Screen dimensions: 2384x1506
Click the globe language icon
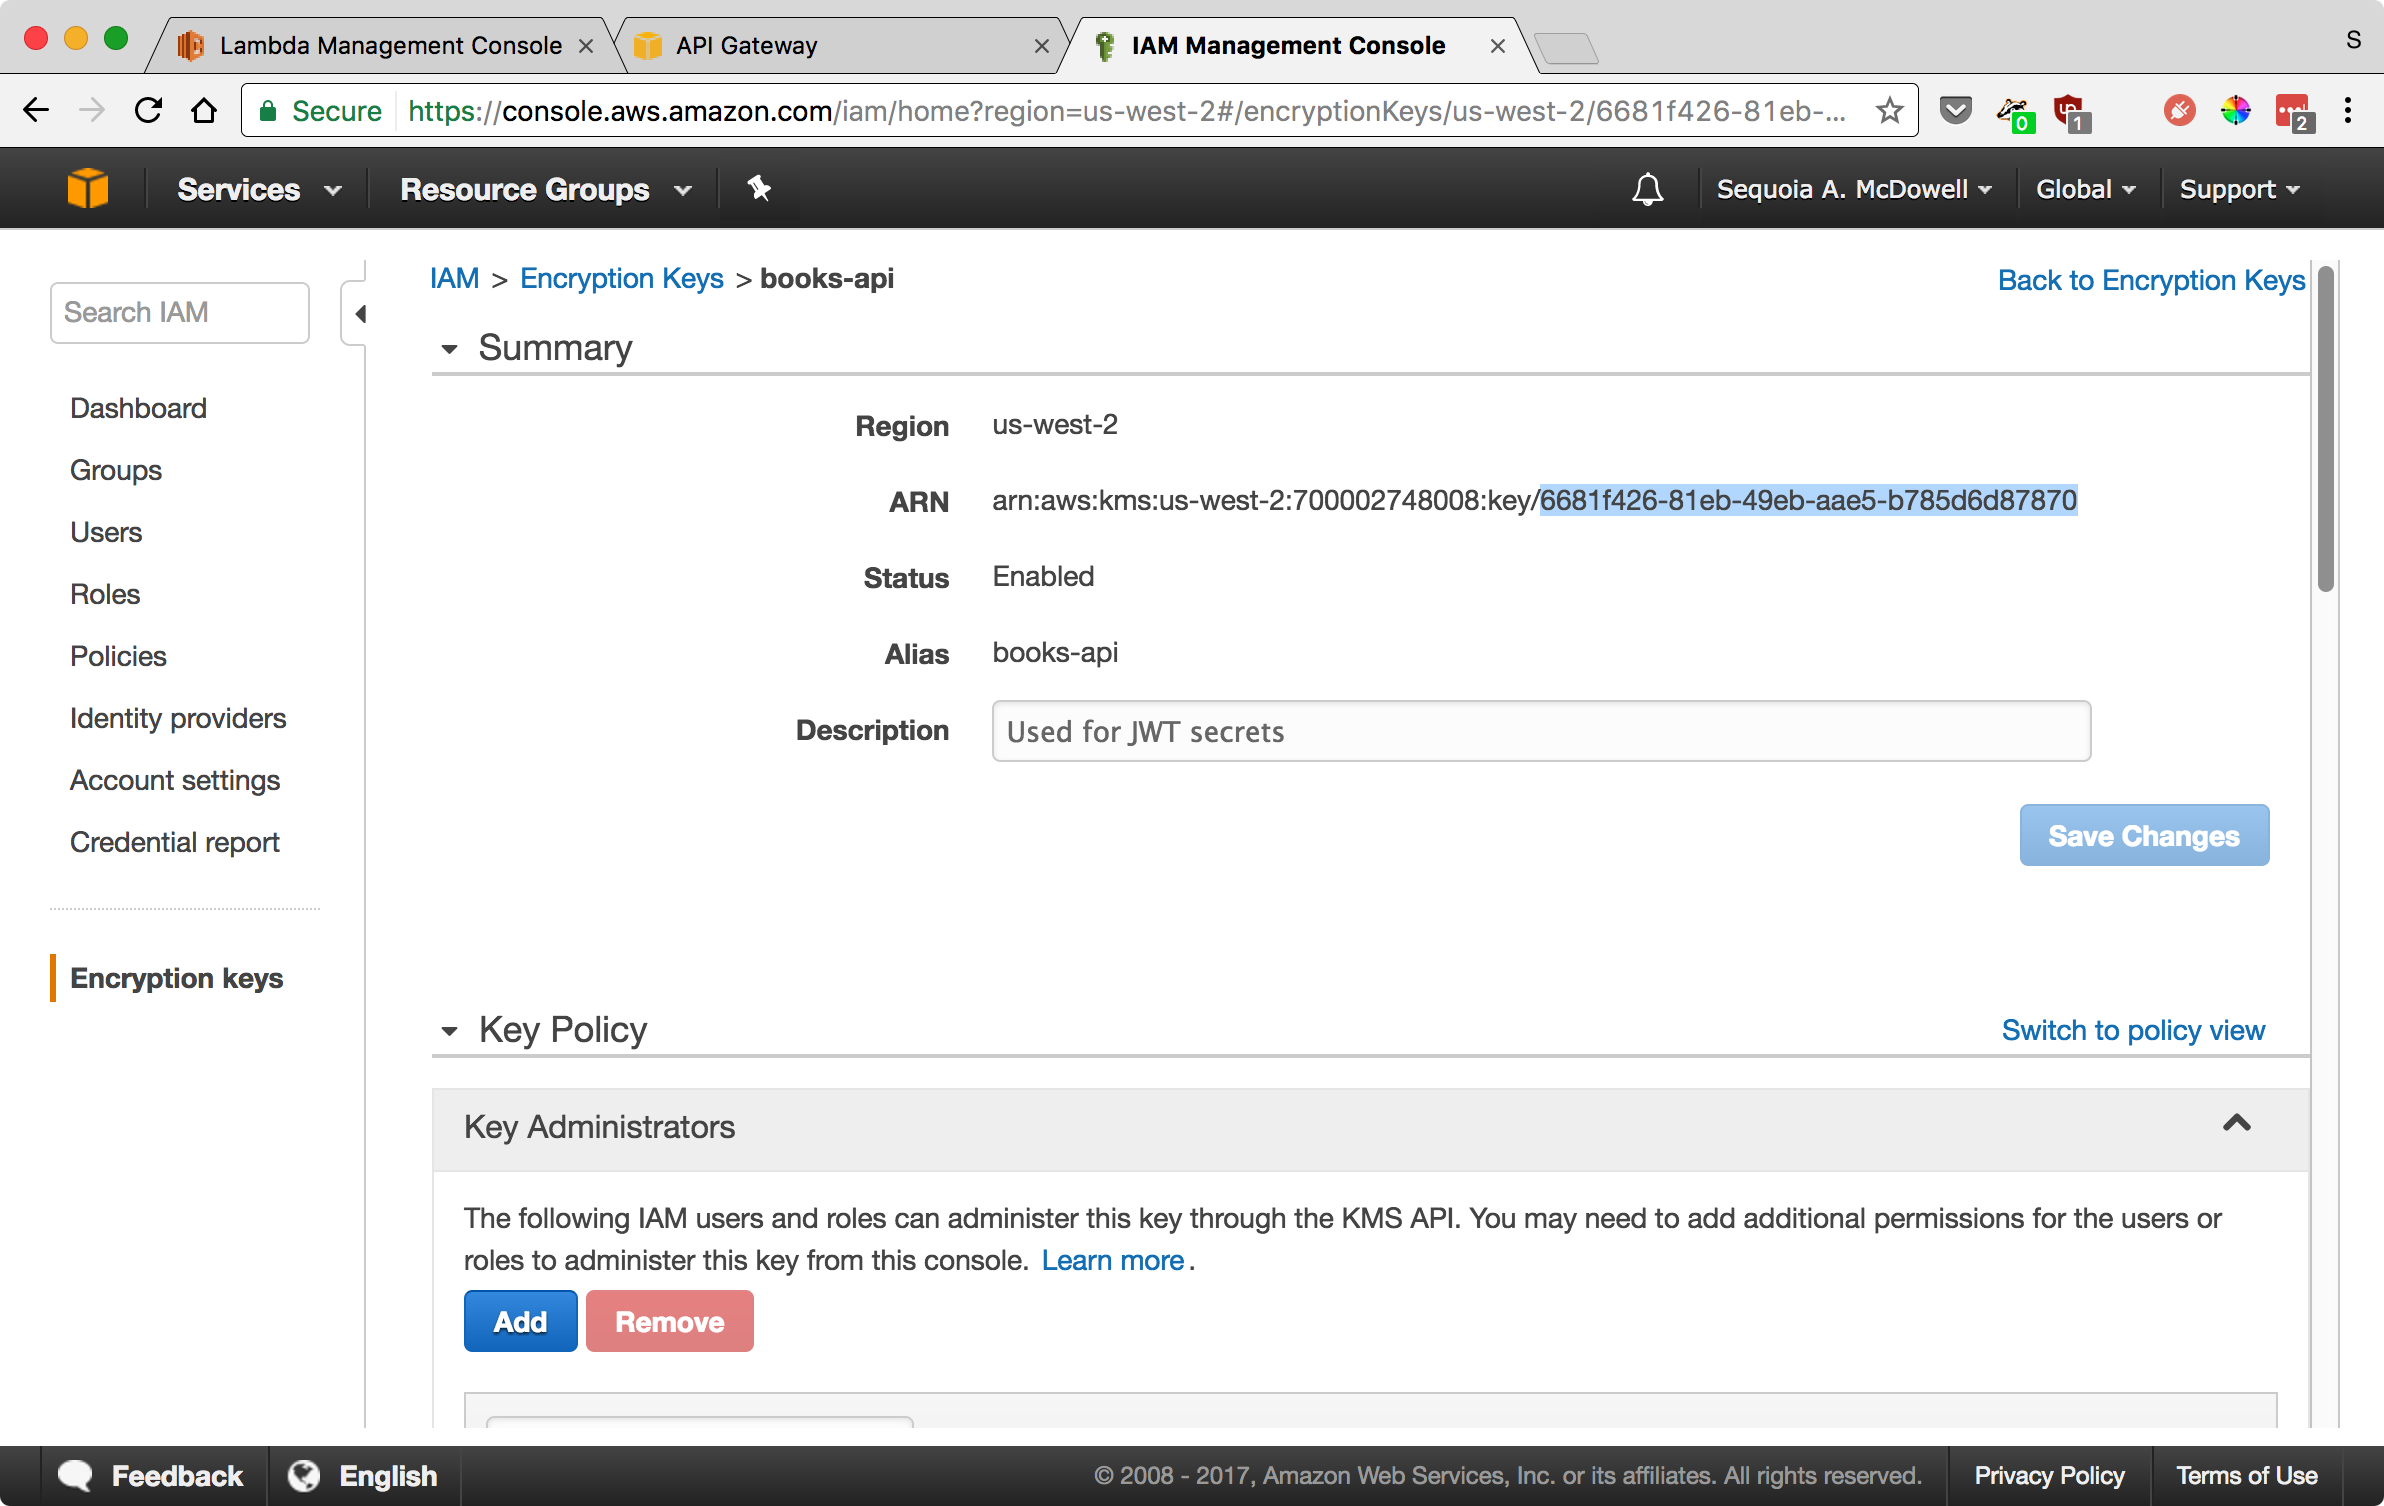coord(304,1476)
